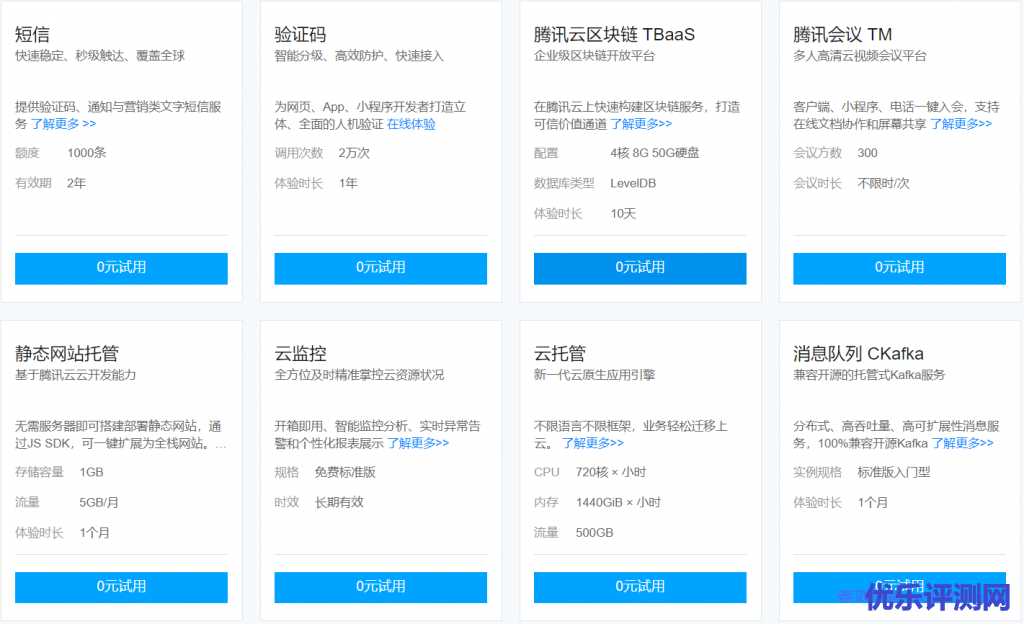Follow 了解更多 link in the TBaaS card
Image resolution: width=1024 pixels, height=624 pixels.
(641, 124)
